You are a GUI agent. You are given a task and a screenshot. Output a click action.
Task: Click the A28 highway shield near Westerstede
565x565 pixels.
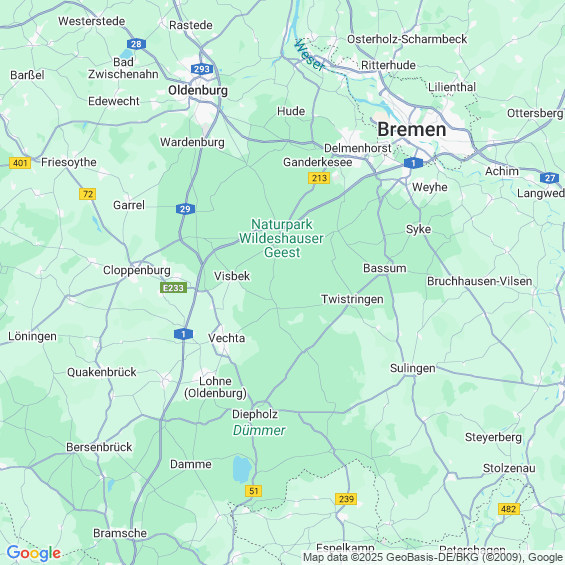click(136, 44)
